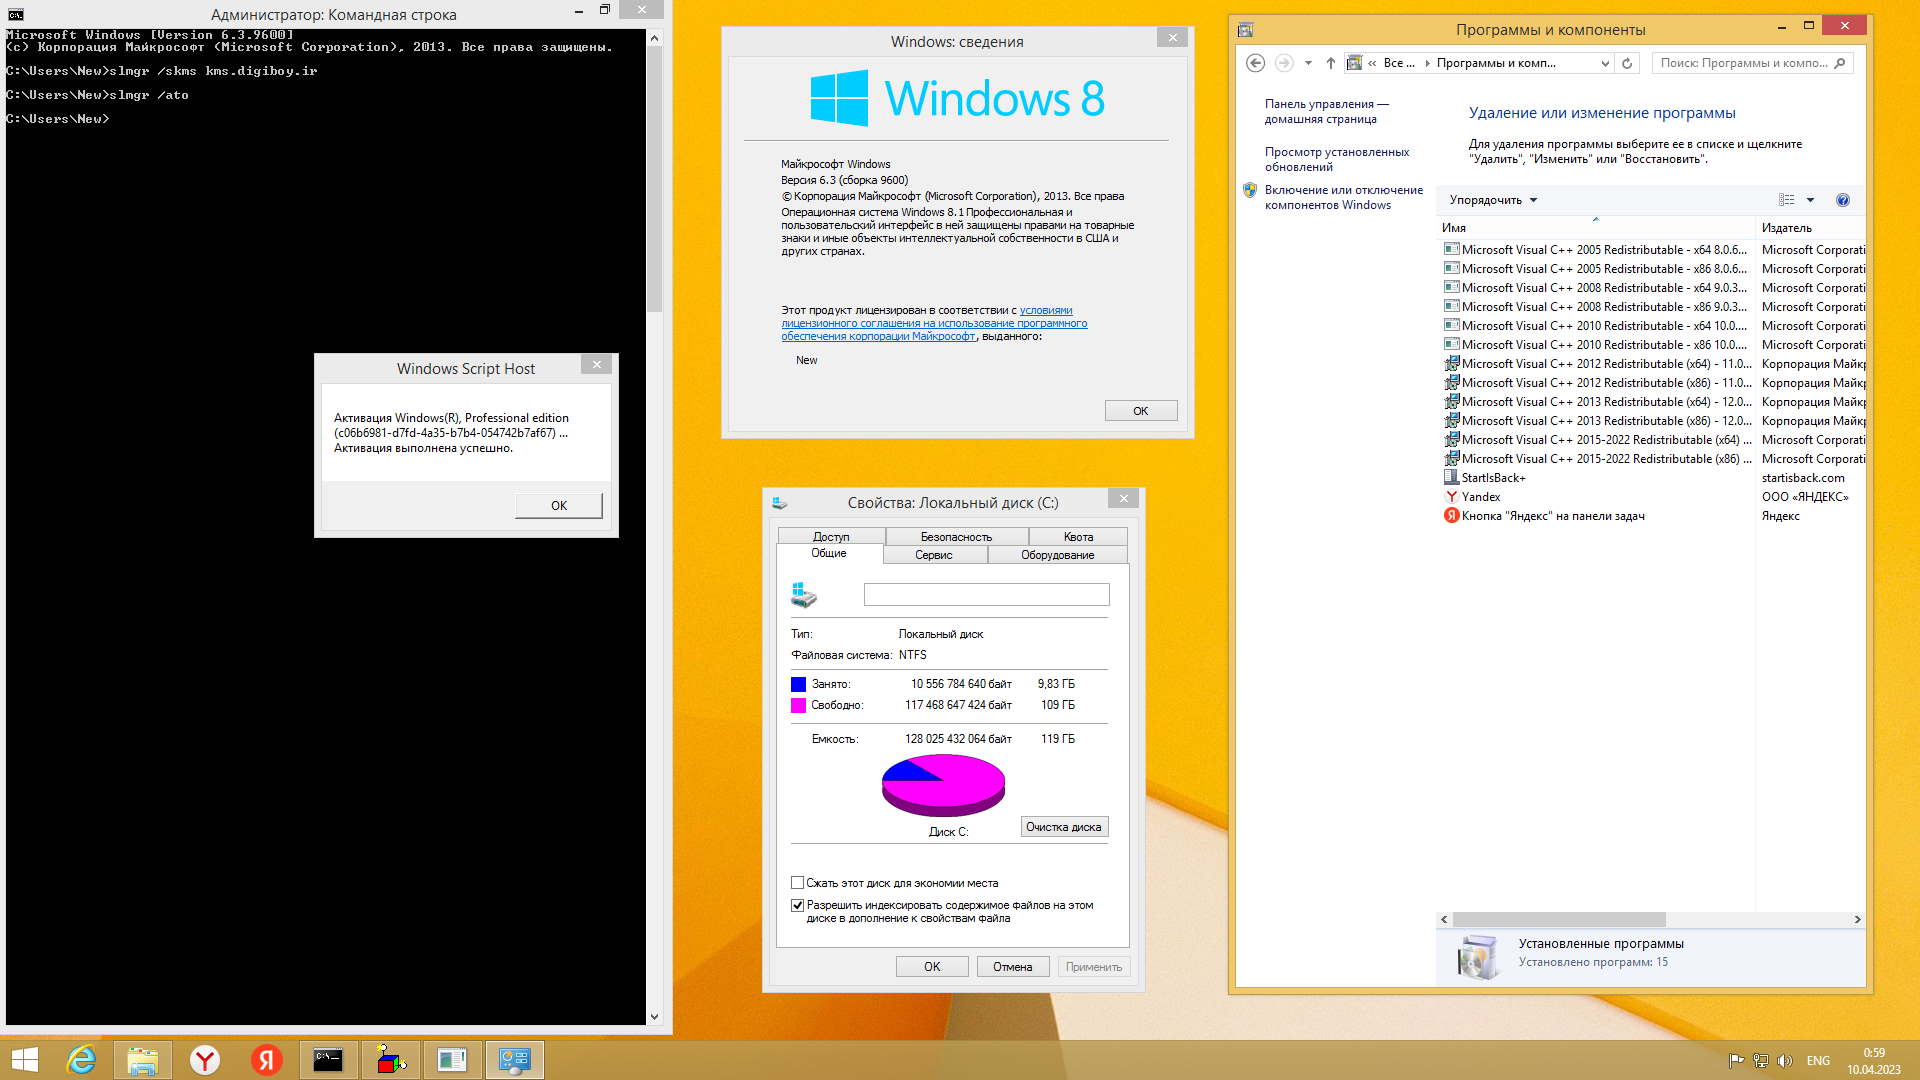Image resolution: width=1920 pixels, height=1080 pixels.
Task: Click the horizontal scrollbar in programs list
Action: click(1558, 919)
